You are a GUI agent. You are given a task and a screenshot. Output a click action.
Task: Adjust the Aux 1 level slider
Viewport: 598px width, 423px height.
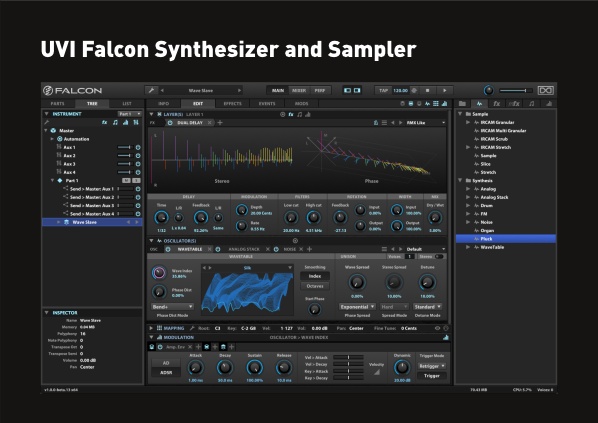point(125,147)
